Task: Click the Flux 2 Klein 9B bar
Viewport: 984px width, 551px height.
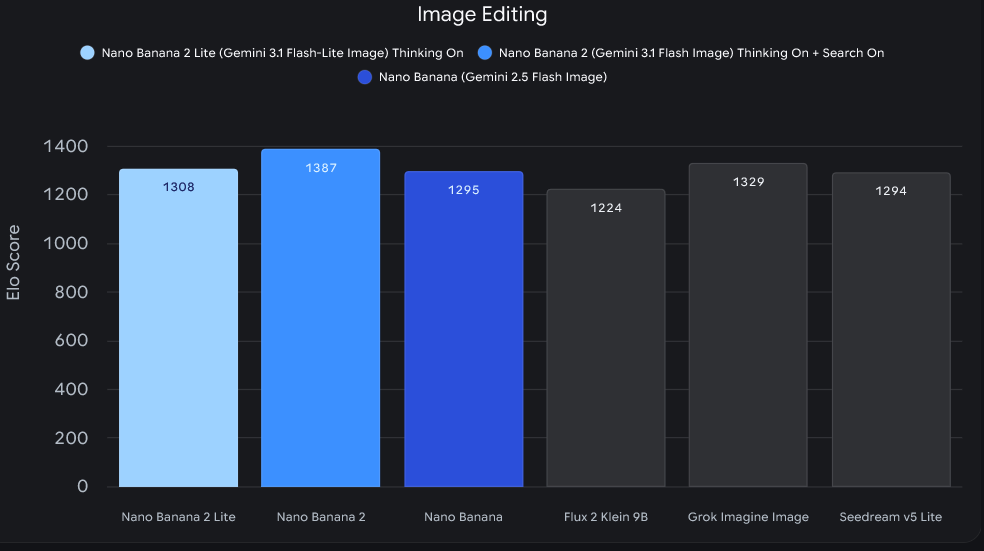Action: coord(606,338)
